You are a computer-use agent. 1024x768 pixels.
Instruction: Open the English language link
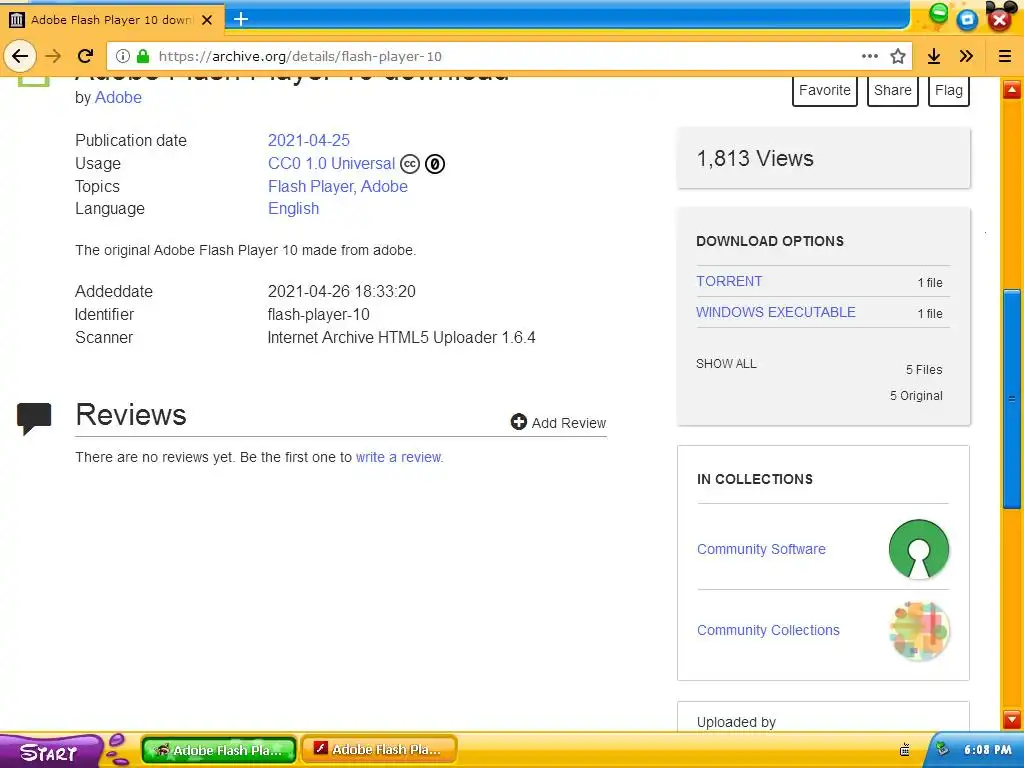pyautogui.click(x=293, y=208)
